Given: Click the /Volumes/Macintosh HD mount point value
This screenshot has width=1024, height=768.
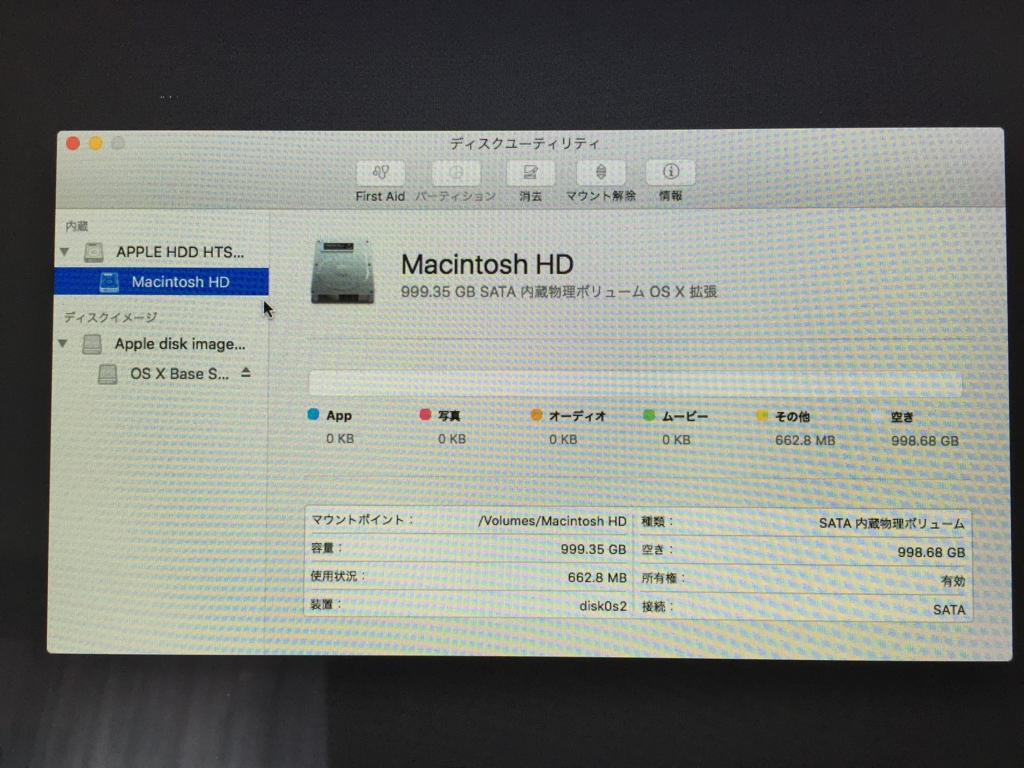Looking at the screenshot, I should [x=552, y=521].
